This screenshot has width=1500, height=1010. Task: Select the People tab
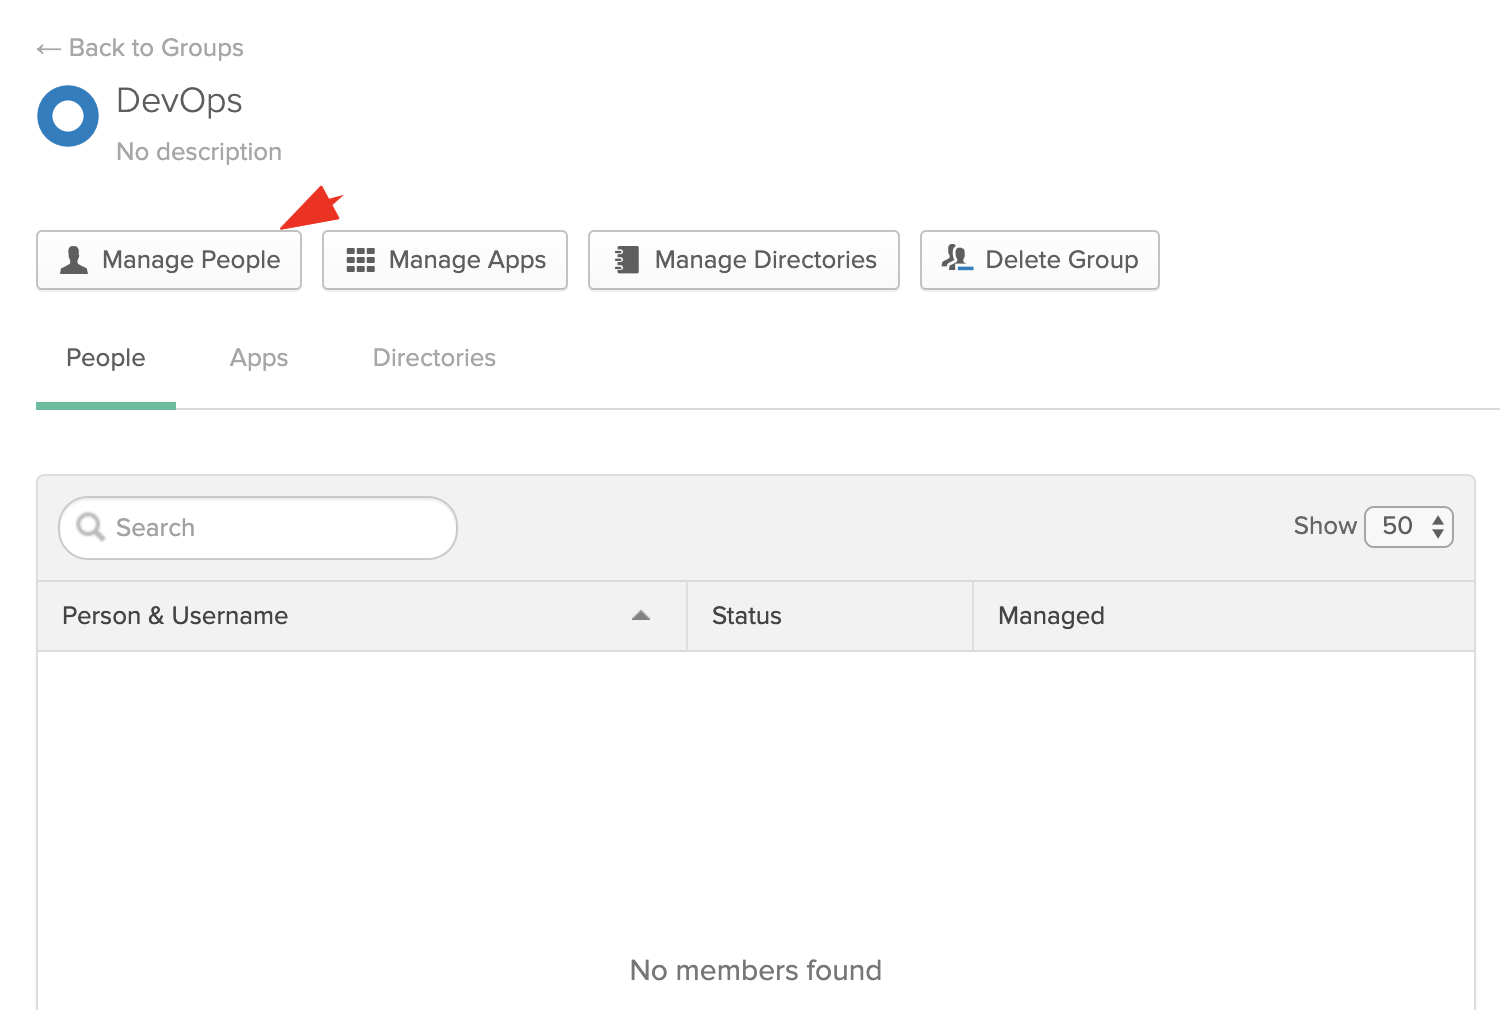click(106, 358)
